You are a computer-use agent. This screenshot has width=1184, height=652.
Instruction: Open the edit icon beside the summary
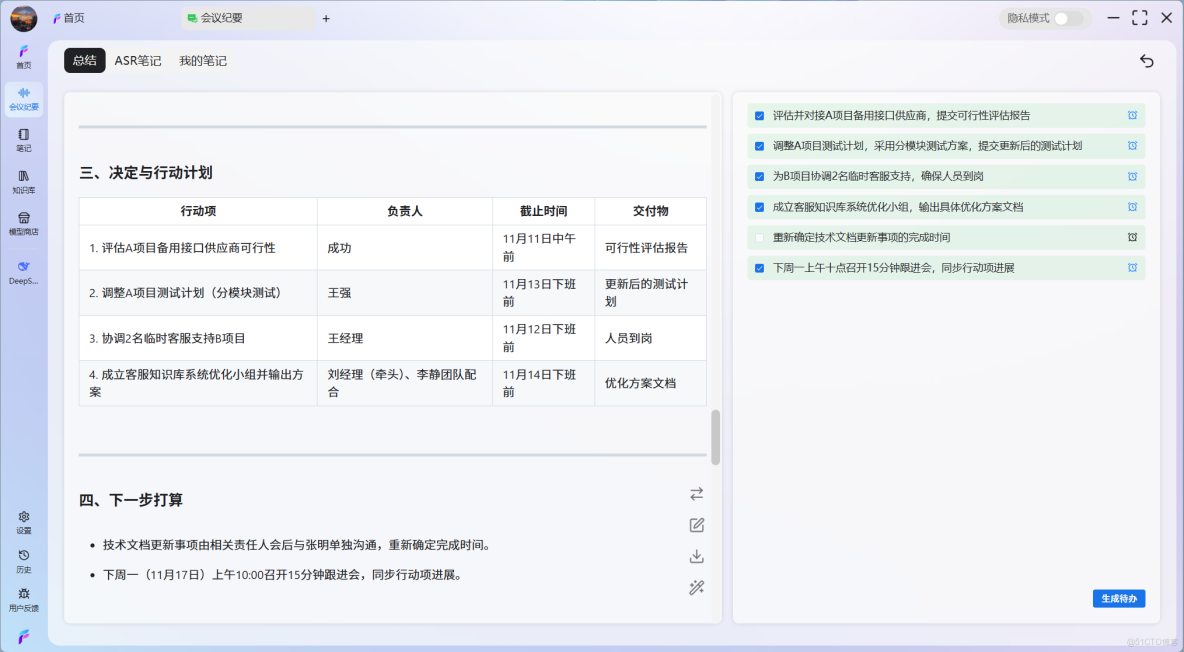point(696,524)
